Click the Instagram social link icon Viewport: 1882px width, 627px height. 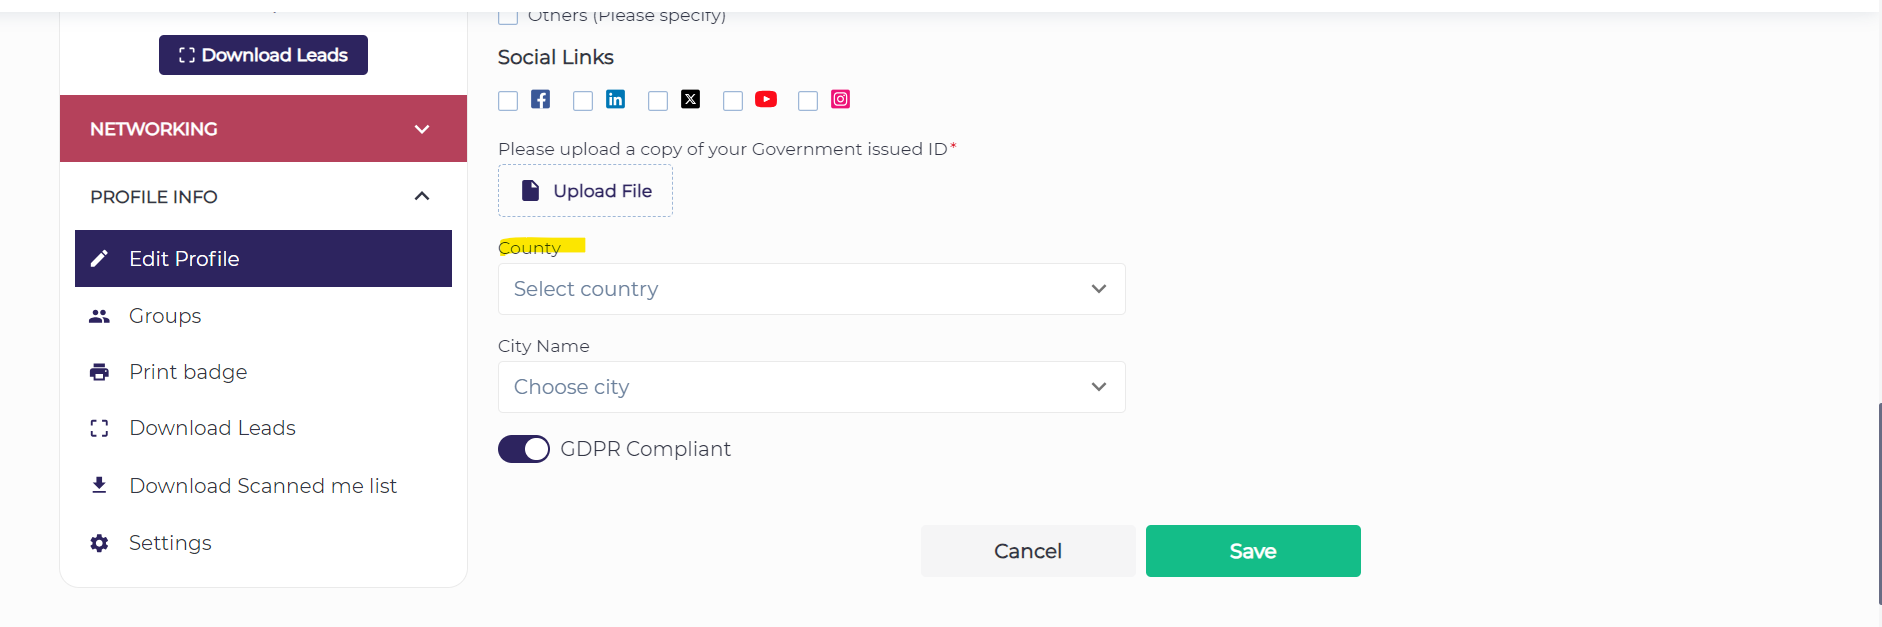pyautogui.click(x=841, y=99)
